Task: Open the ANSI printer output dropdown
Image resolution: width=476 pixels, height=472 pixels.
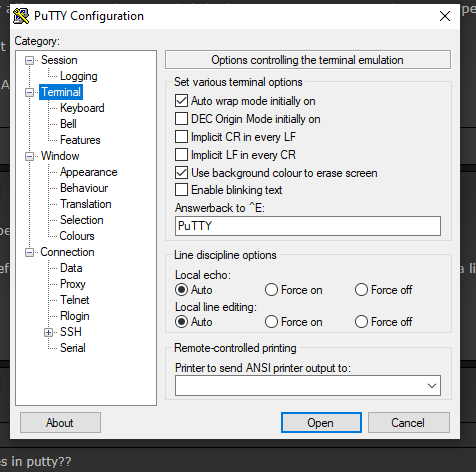Action: 432,386
